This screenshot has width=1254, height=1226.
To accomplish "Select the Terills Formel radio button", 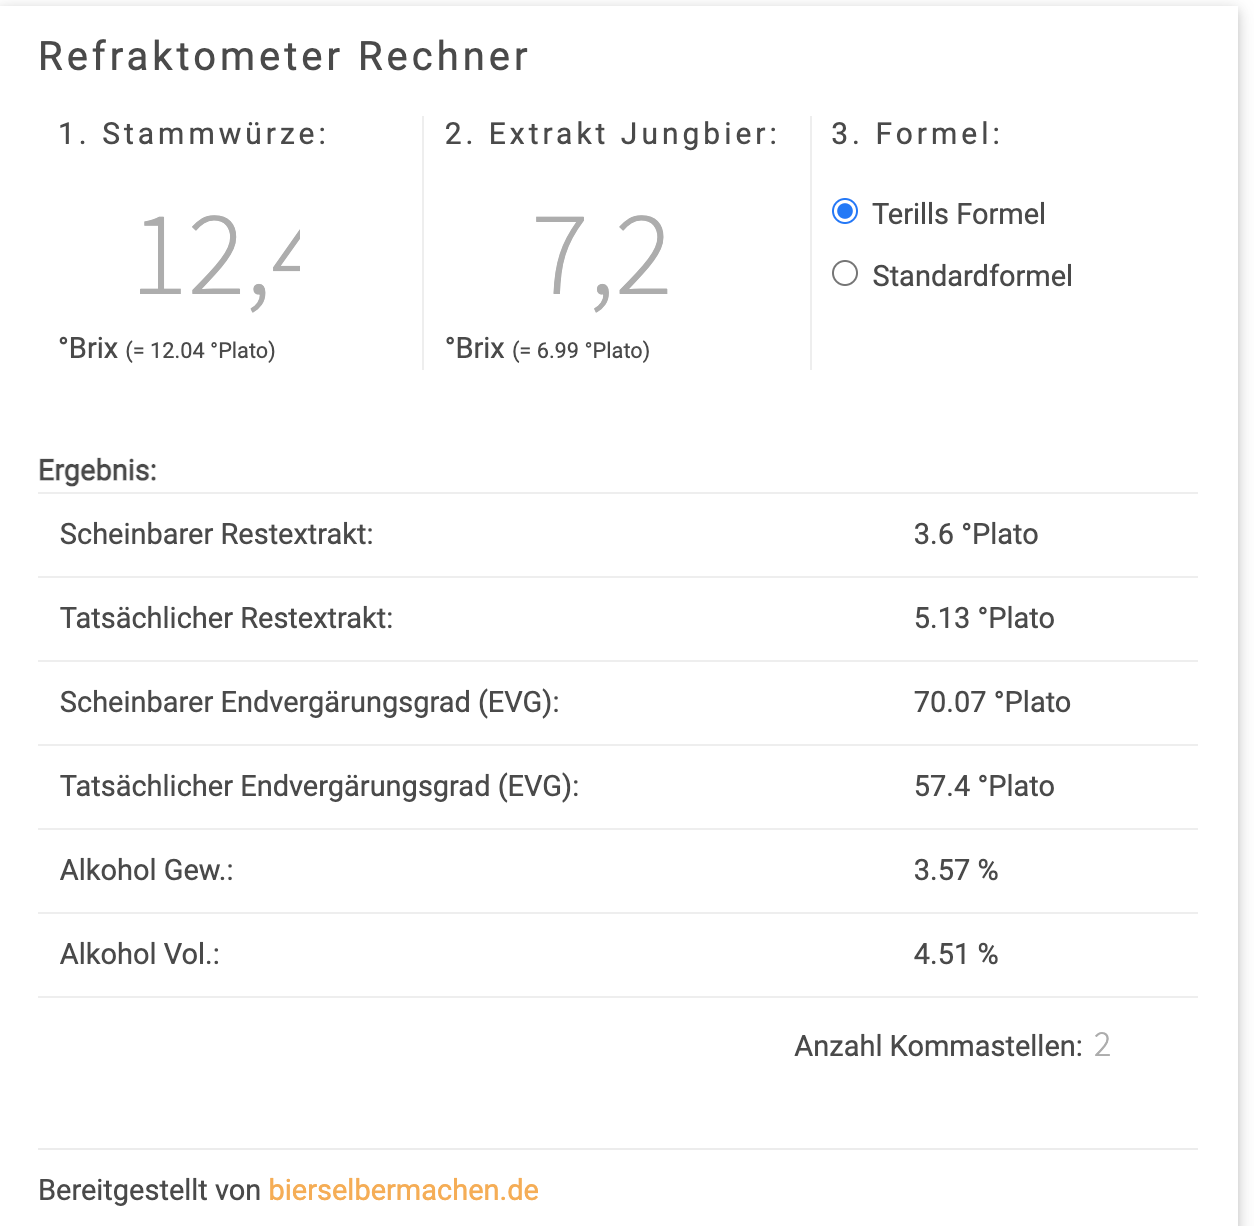I will [845, 212].
